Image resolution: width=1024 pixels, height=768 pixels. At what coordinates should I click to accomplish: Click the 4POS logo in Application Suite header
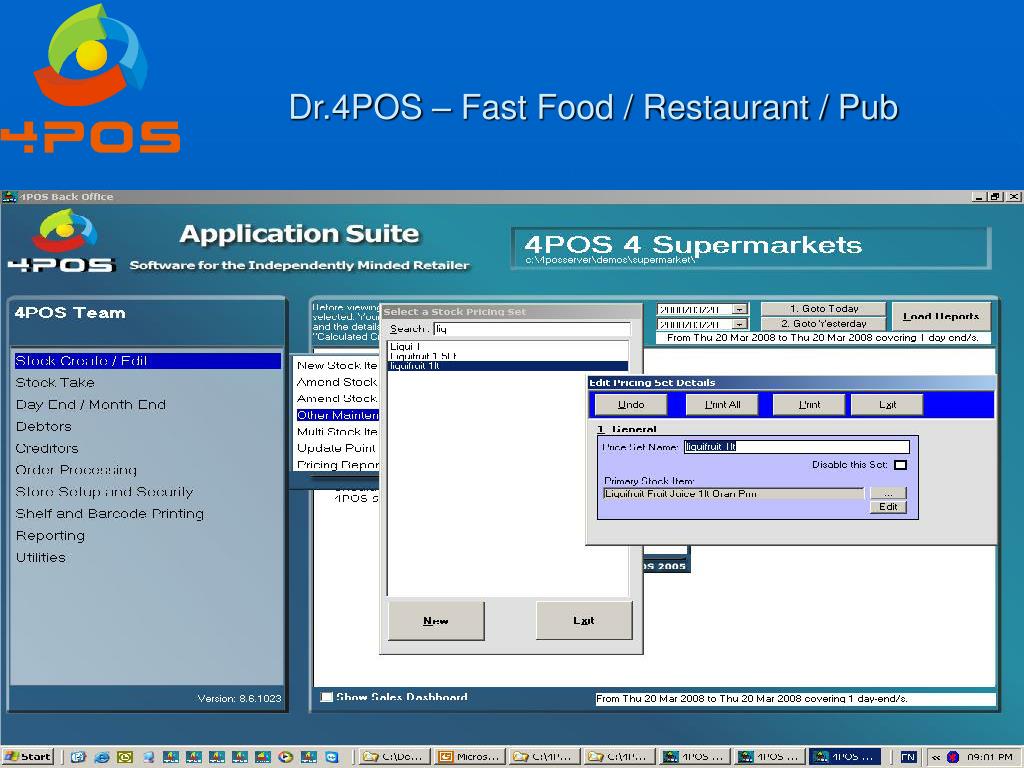point(63,240)
